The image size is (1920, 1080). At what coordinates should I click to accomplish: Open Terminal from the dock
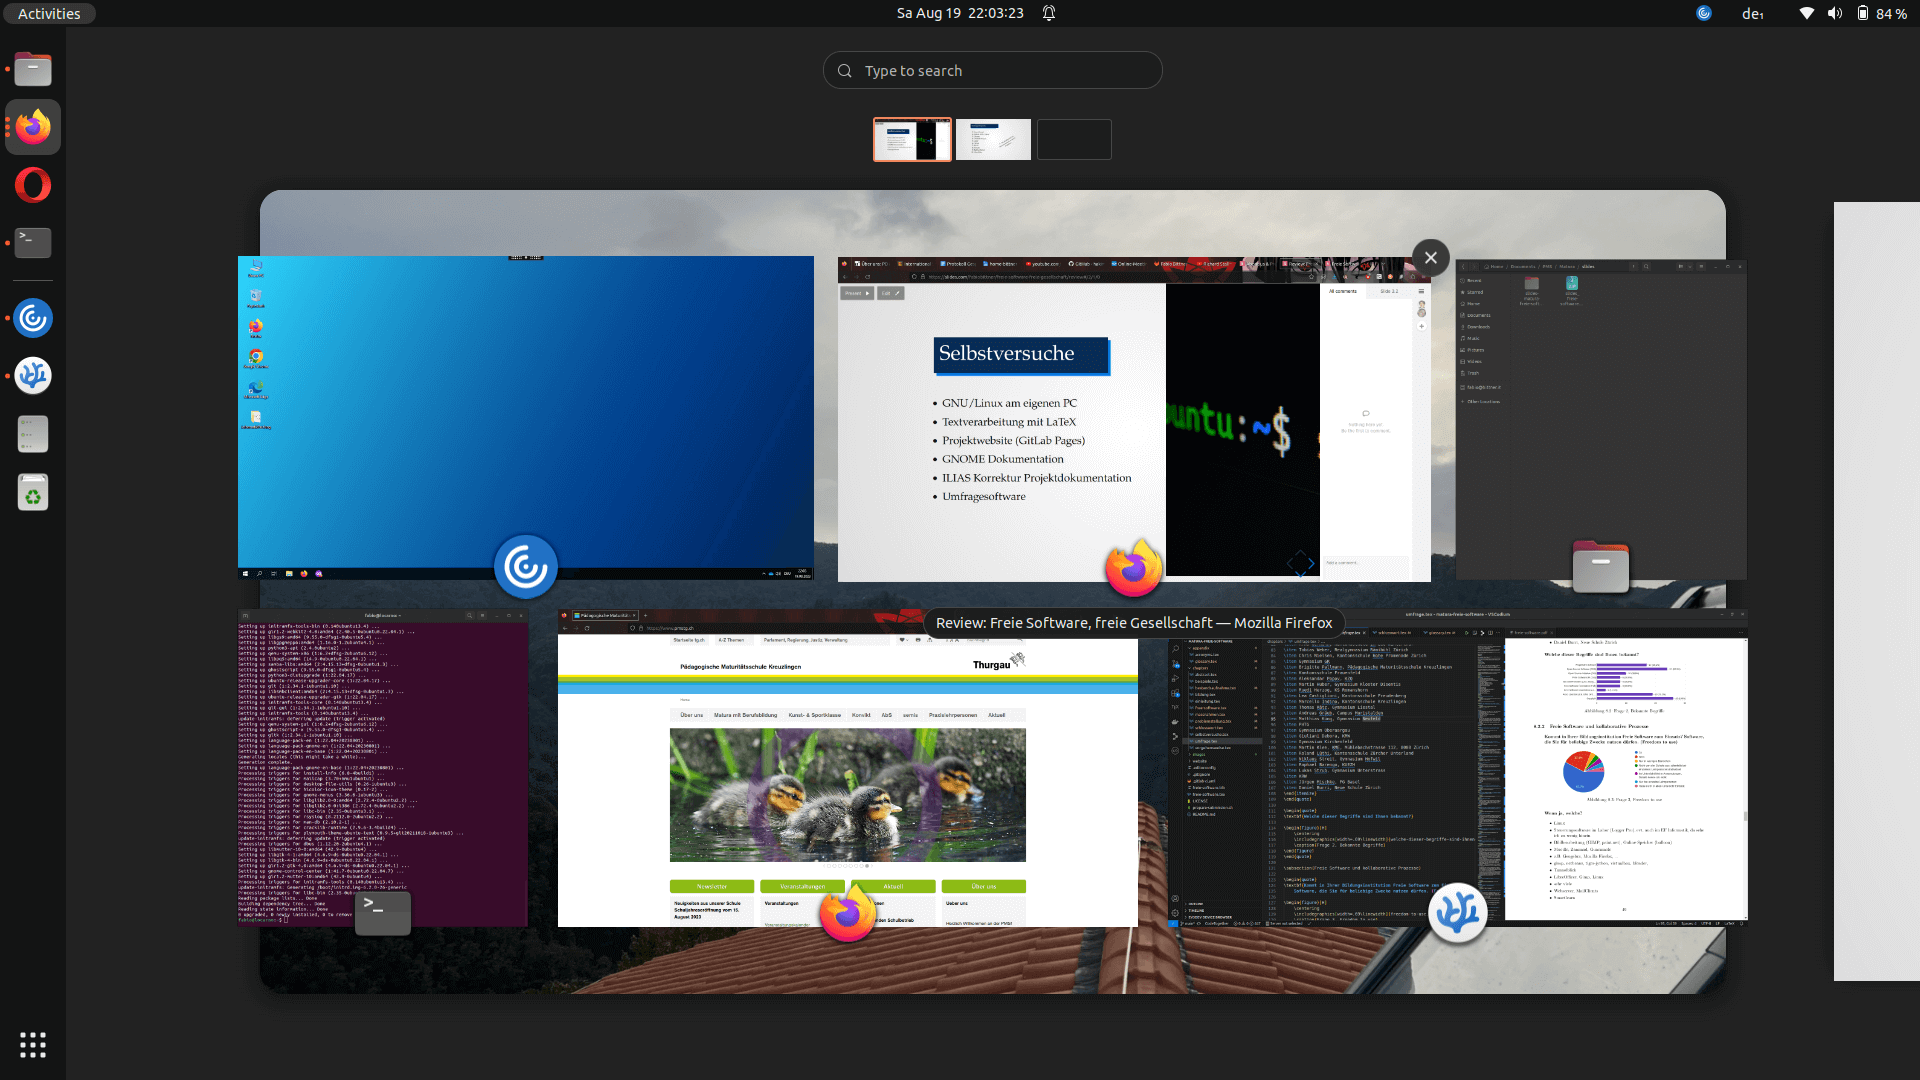coord(33,243)
